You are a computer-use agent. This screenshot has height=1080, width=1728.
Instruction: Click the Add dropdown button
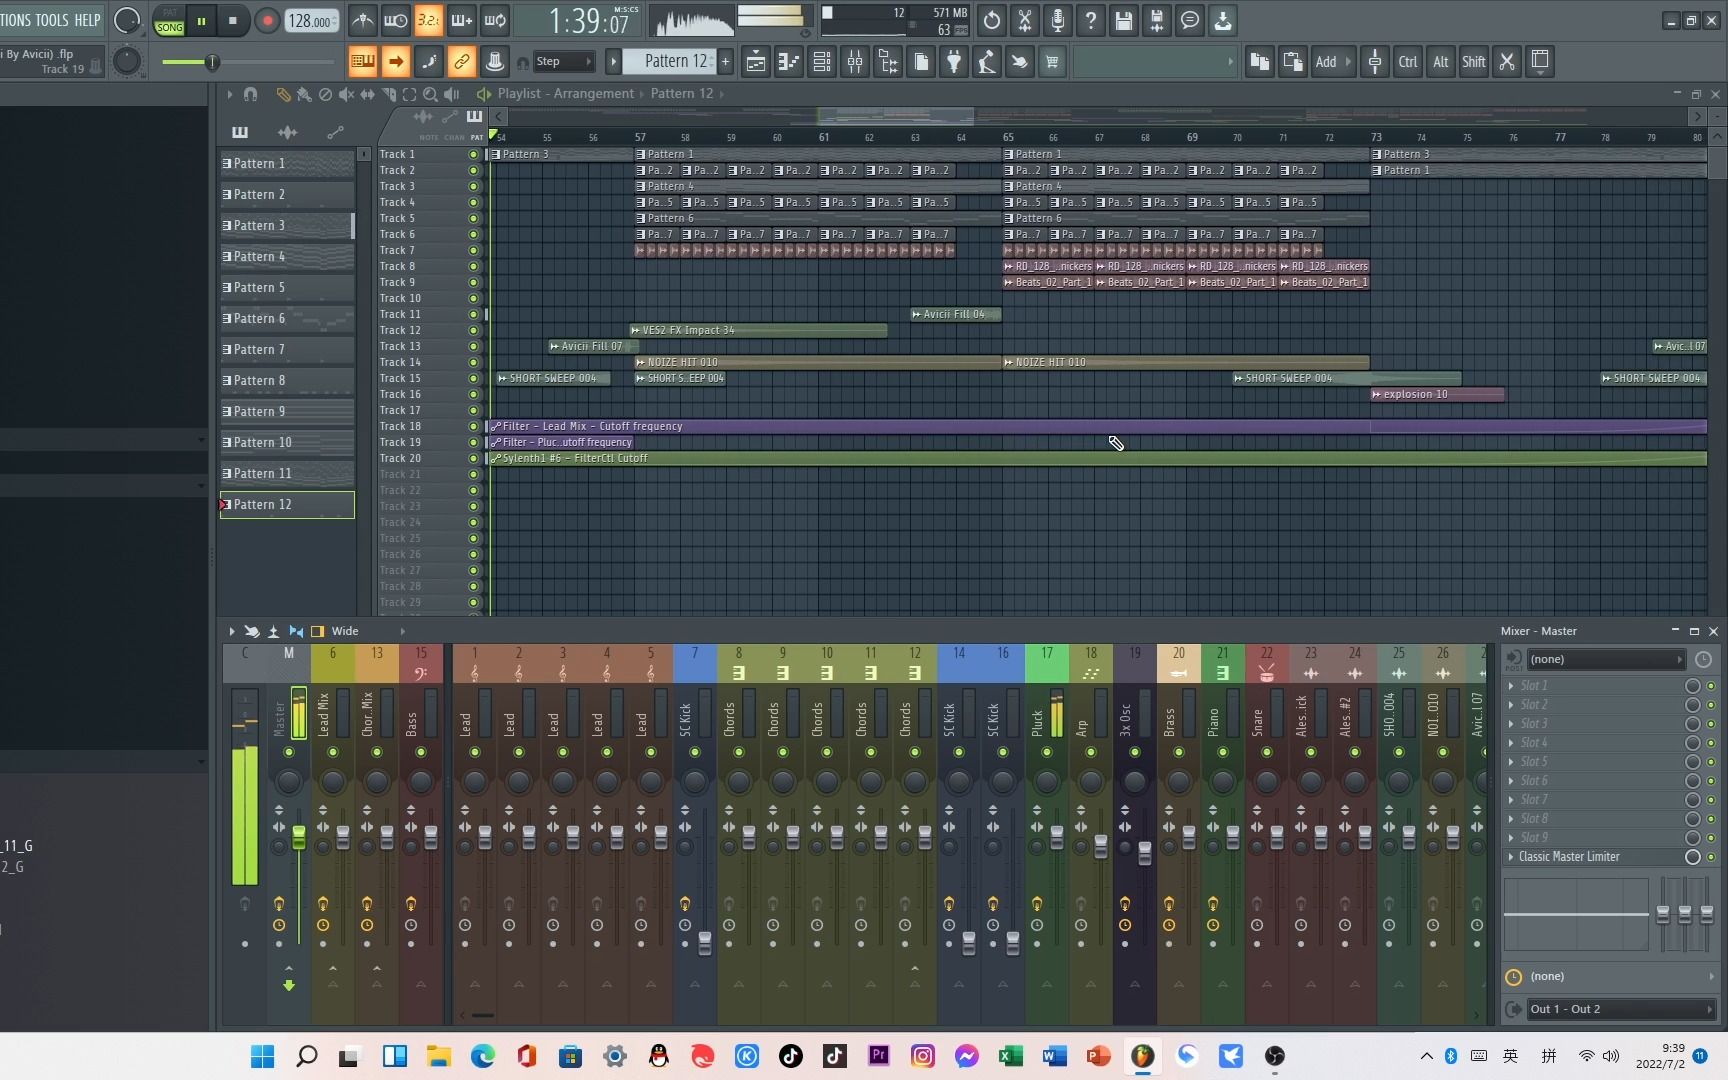click(x=1331, y=61)
